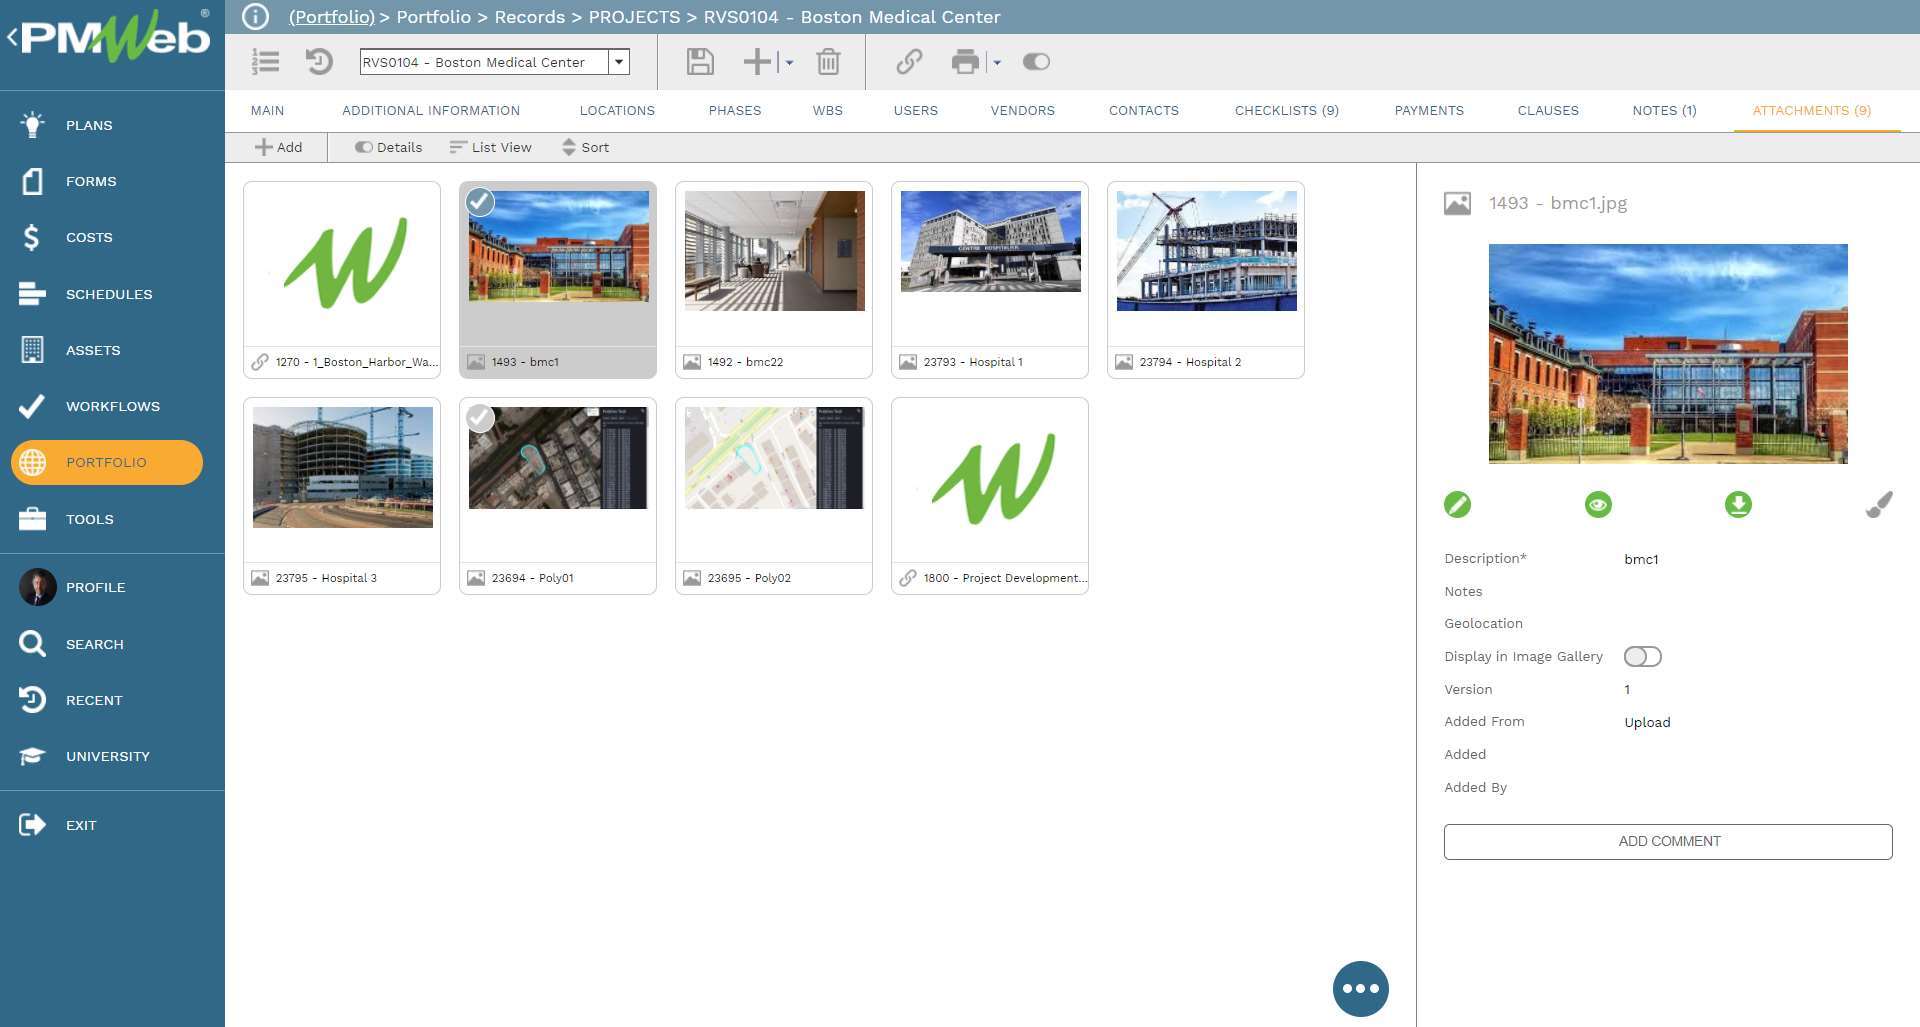Click the trash delete icon
Viewport: 1920px width, 1027px height.
coord(828,62)
